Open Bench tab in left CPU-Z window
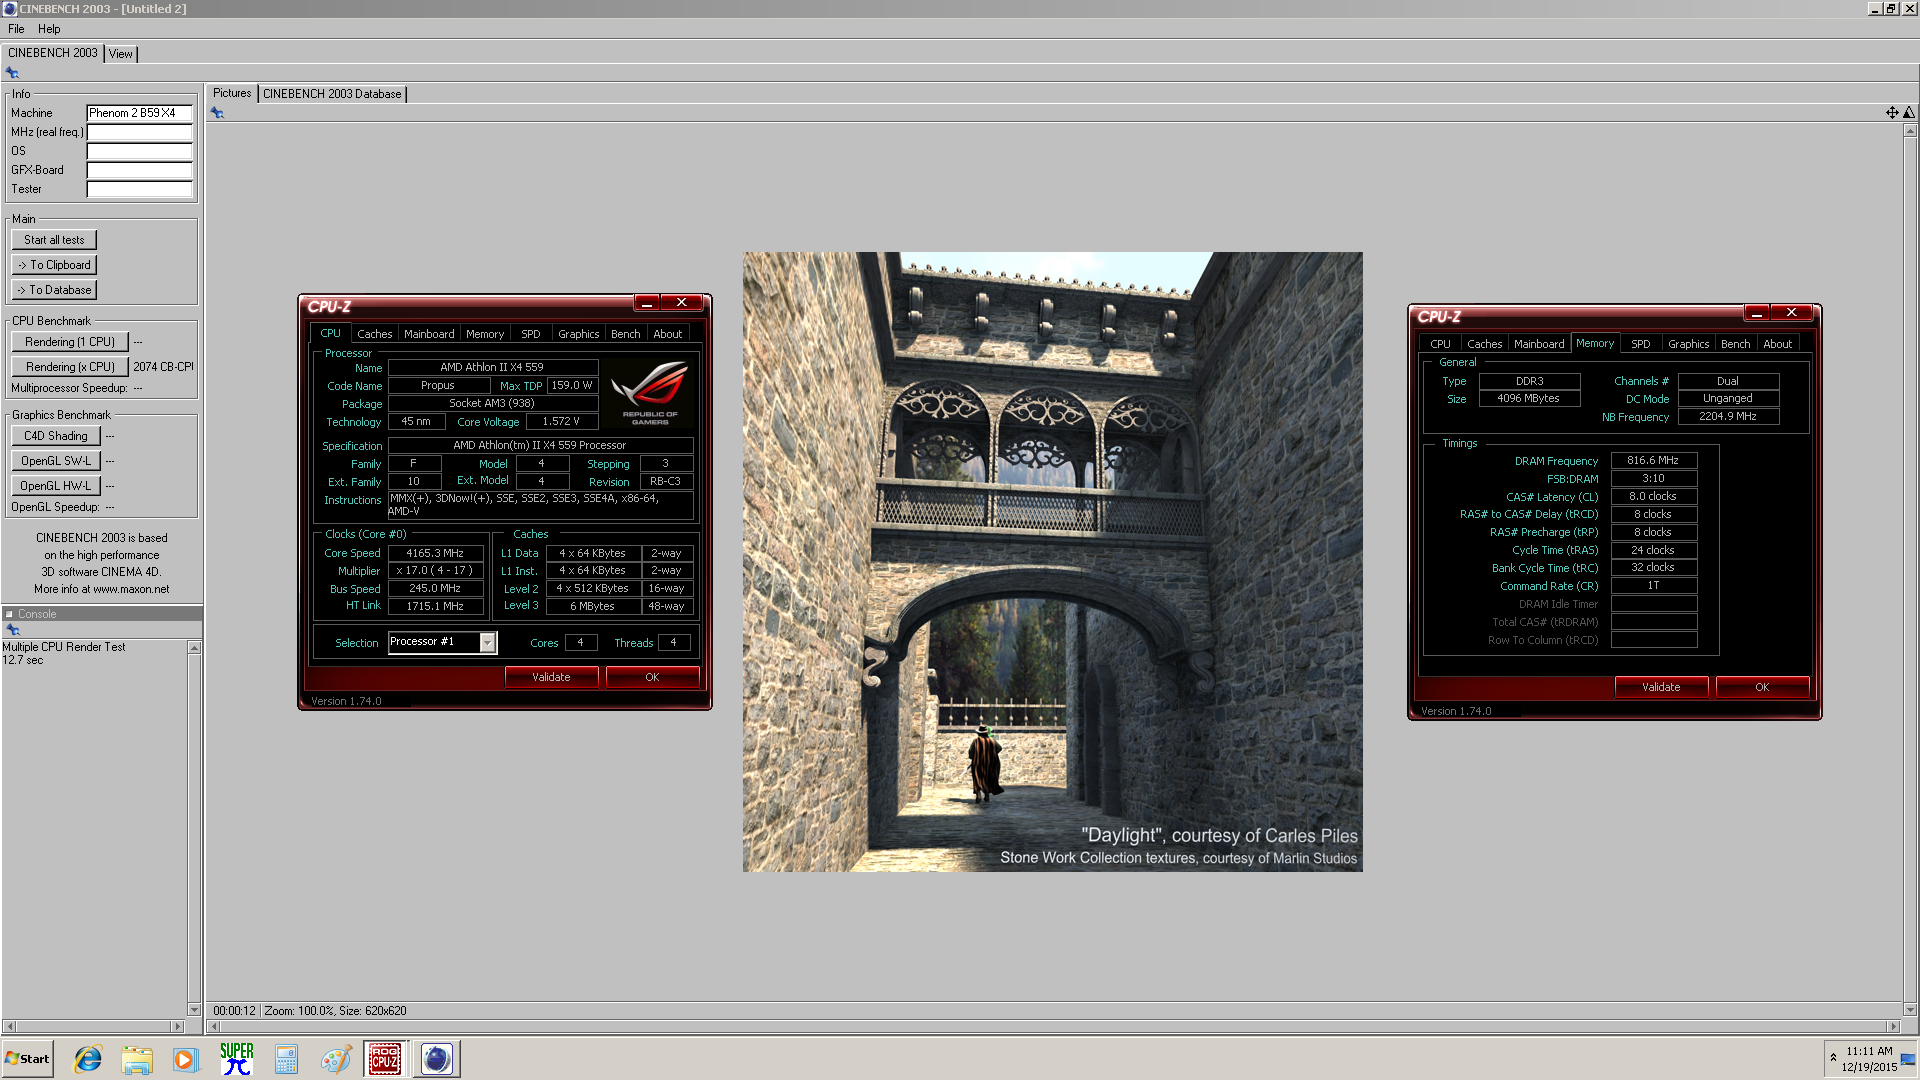This screenshot has height=1080, width=1920. (626, 334)
